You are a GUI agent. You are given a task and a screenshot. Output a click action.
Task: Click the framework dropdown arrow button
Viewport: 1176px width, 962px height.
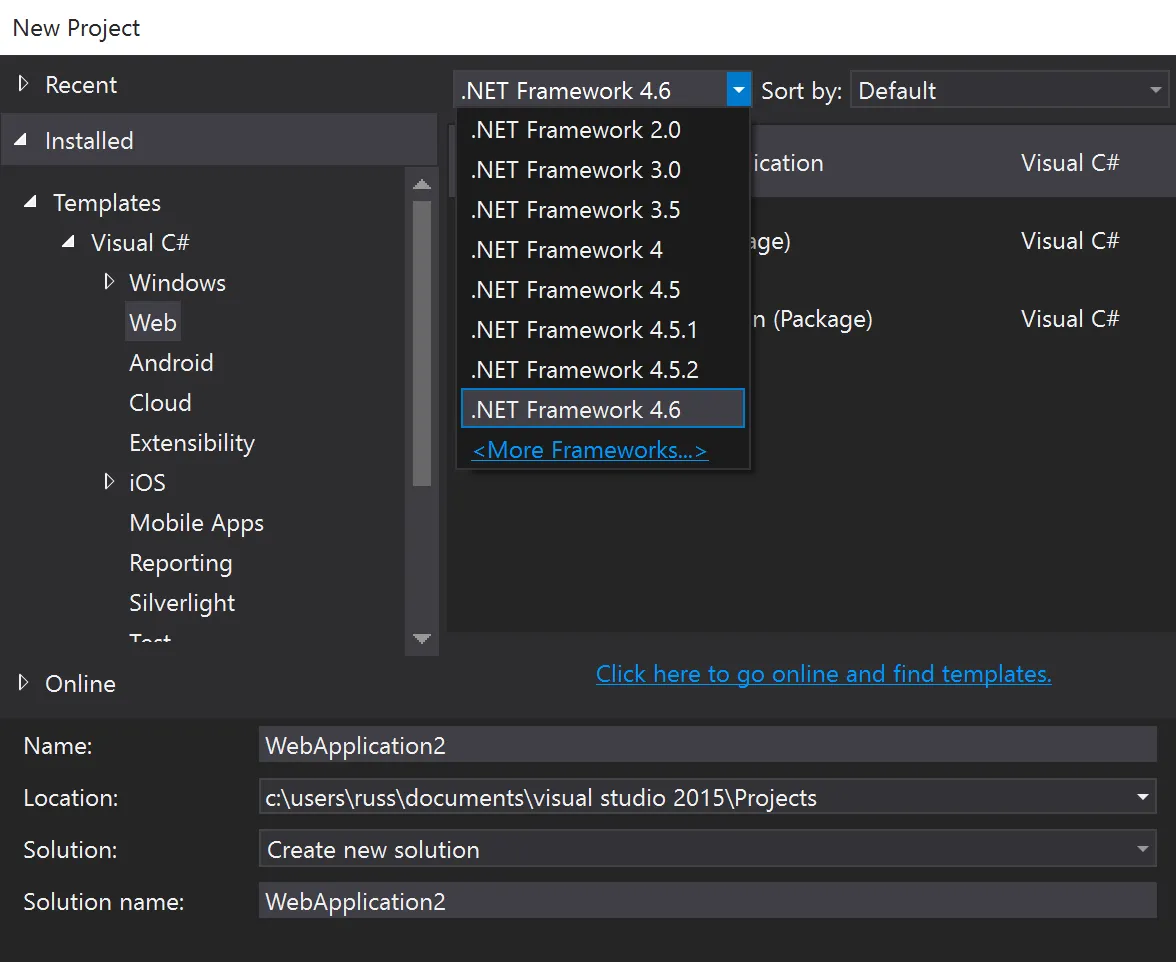point(738,91)
